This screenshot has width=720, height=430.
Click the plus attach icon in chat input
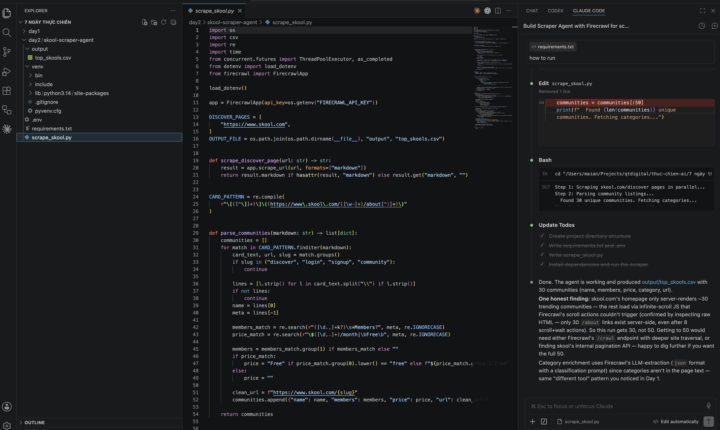533,421
